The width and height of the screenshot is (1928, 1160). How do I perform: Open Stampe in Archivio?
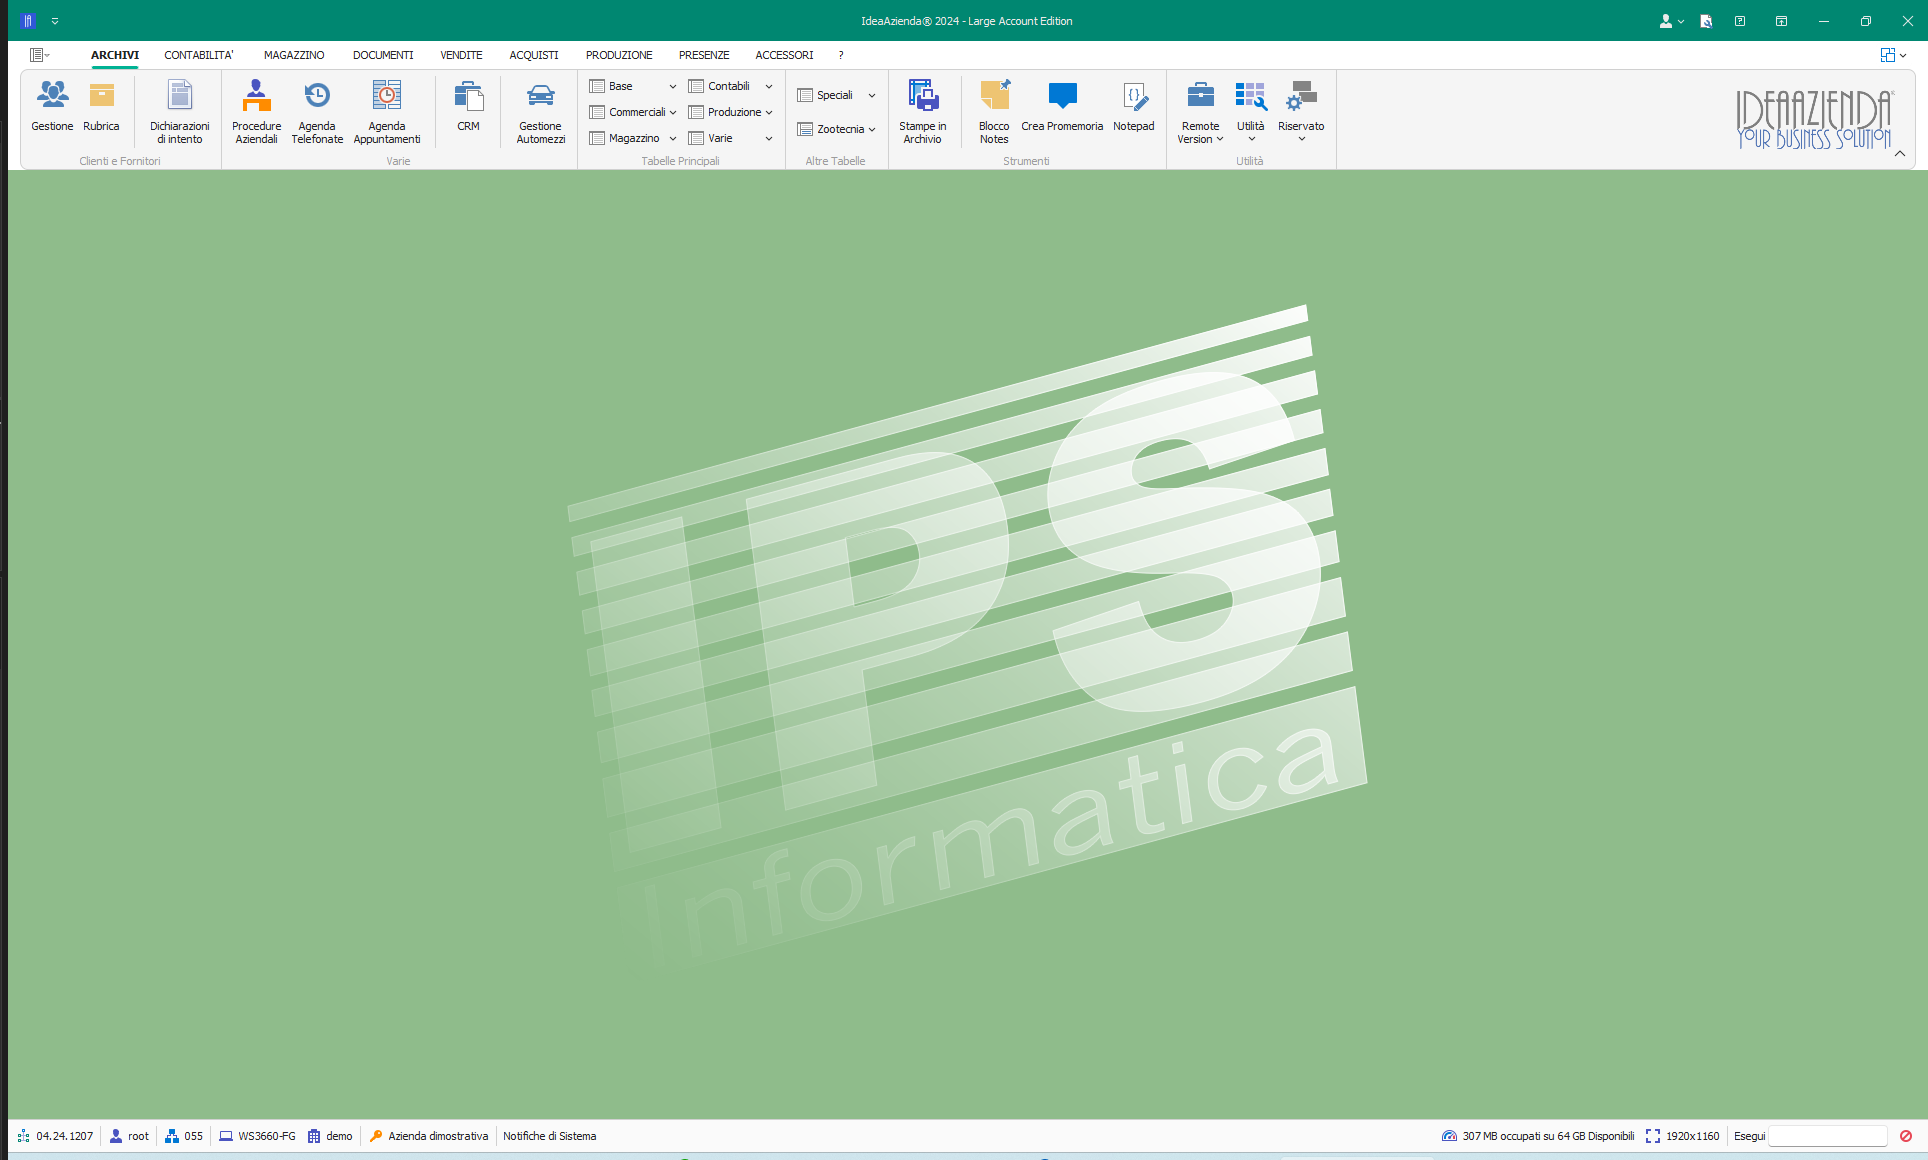[922, 112]
